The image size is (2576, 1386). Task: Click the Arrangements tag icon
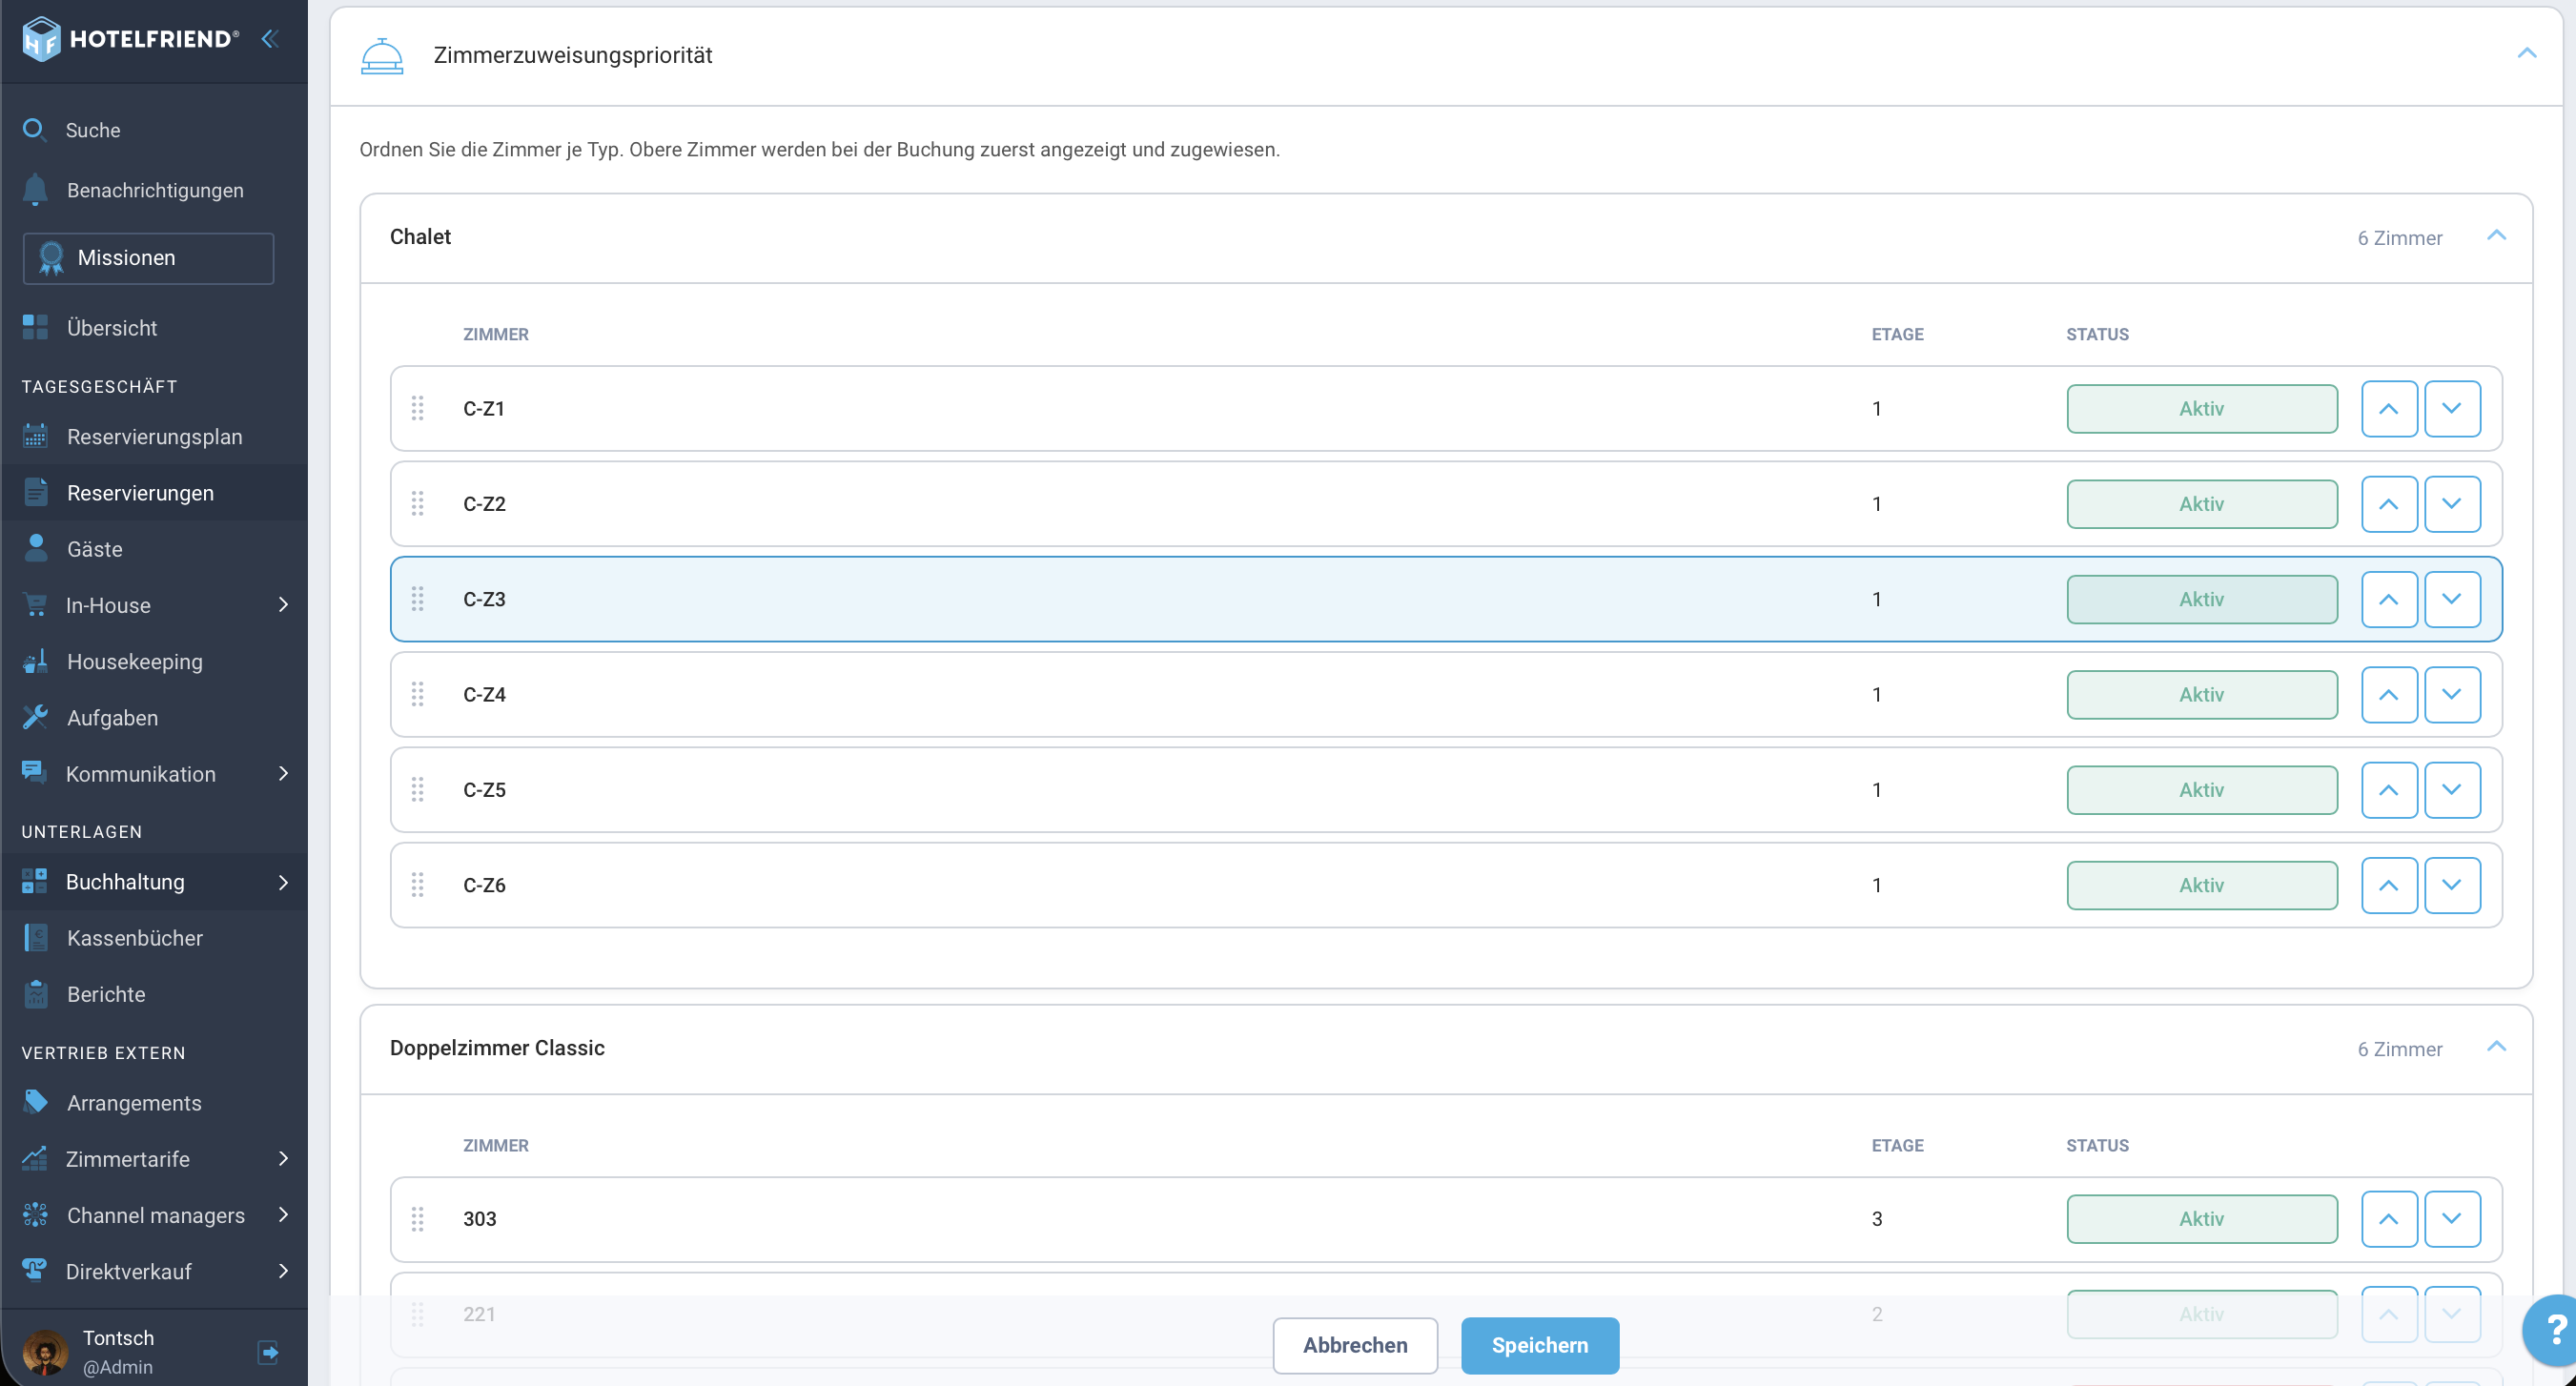35,1102
